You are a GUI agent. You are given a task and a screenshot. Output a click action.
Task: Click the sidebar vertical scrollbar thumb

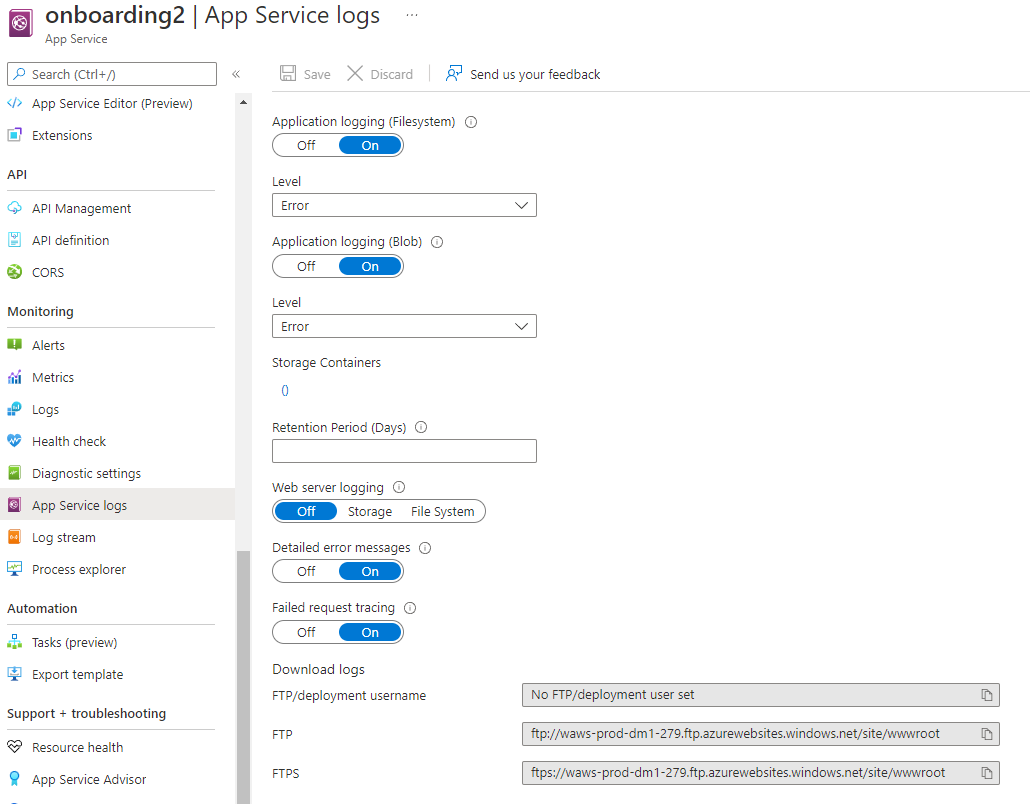243,677
